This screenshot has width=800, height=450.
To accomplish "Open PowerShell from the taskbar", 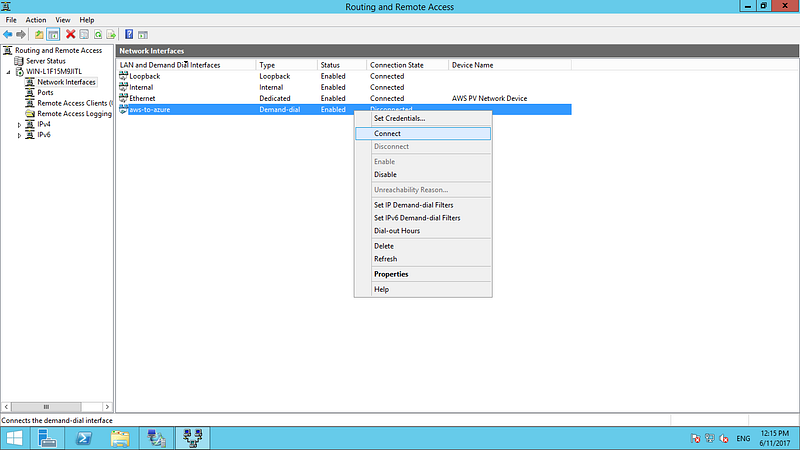I will pos(84,438).
